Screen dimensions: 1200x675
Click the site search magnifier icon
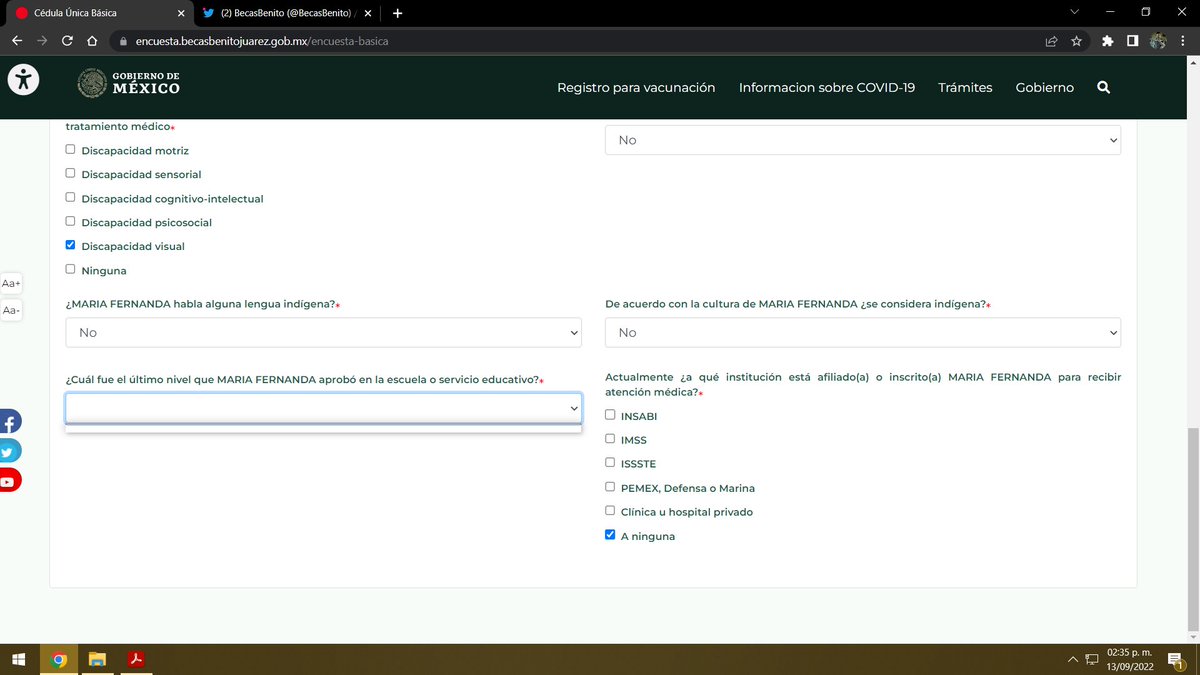pyautogui.click(x=1104, y=88)
